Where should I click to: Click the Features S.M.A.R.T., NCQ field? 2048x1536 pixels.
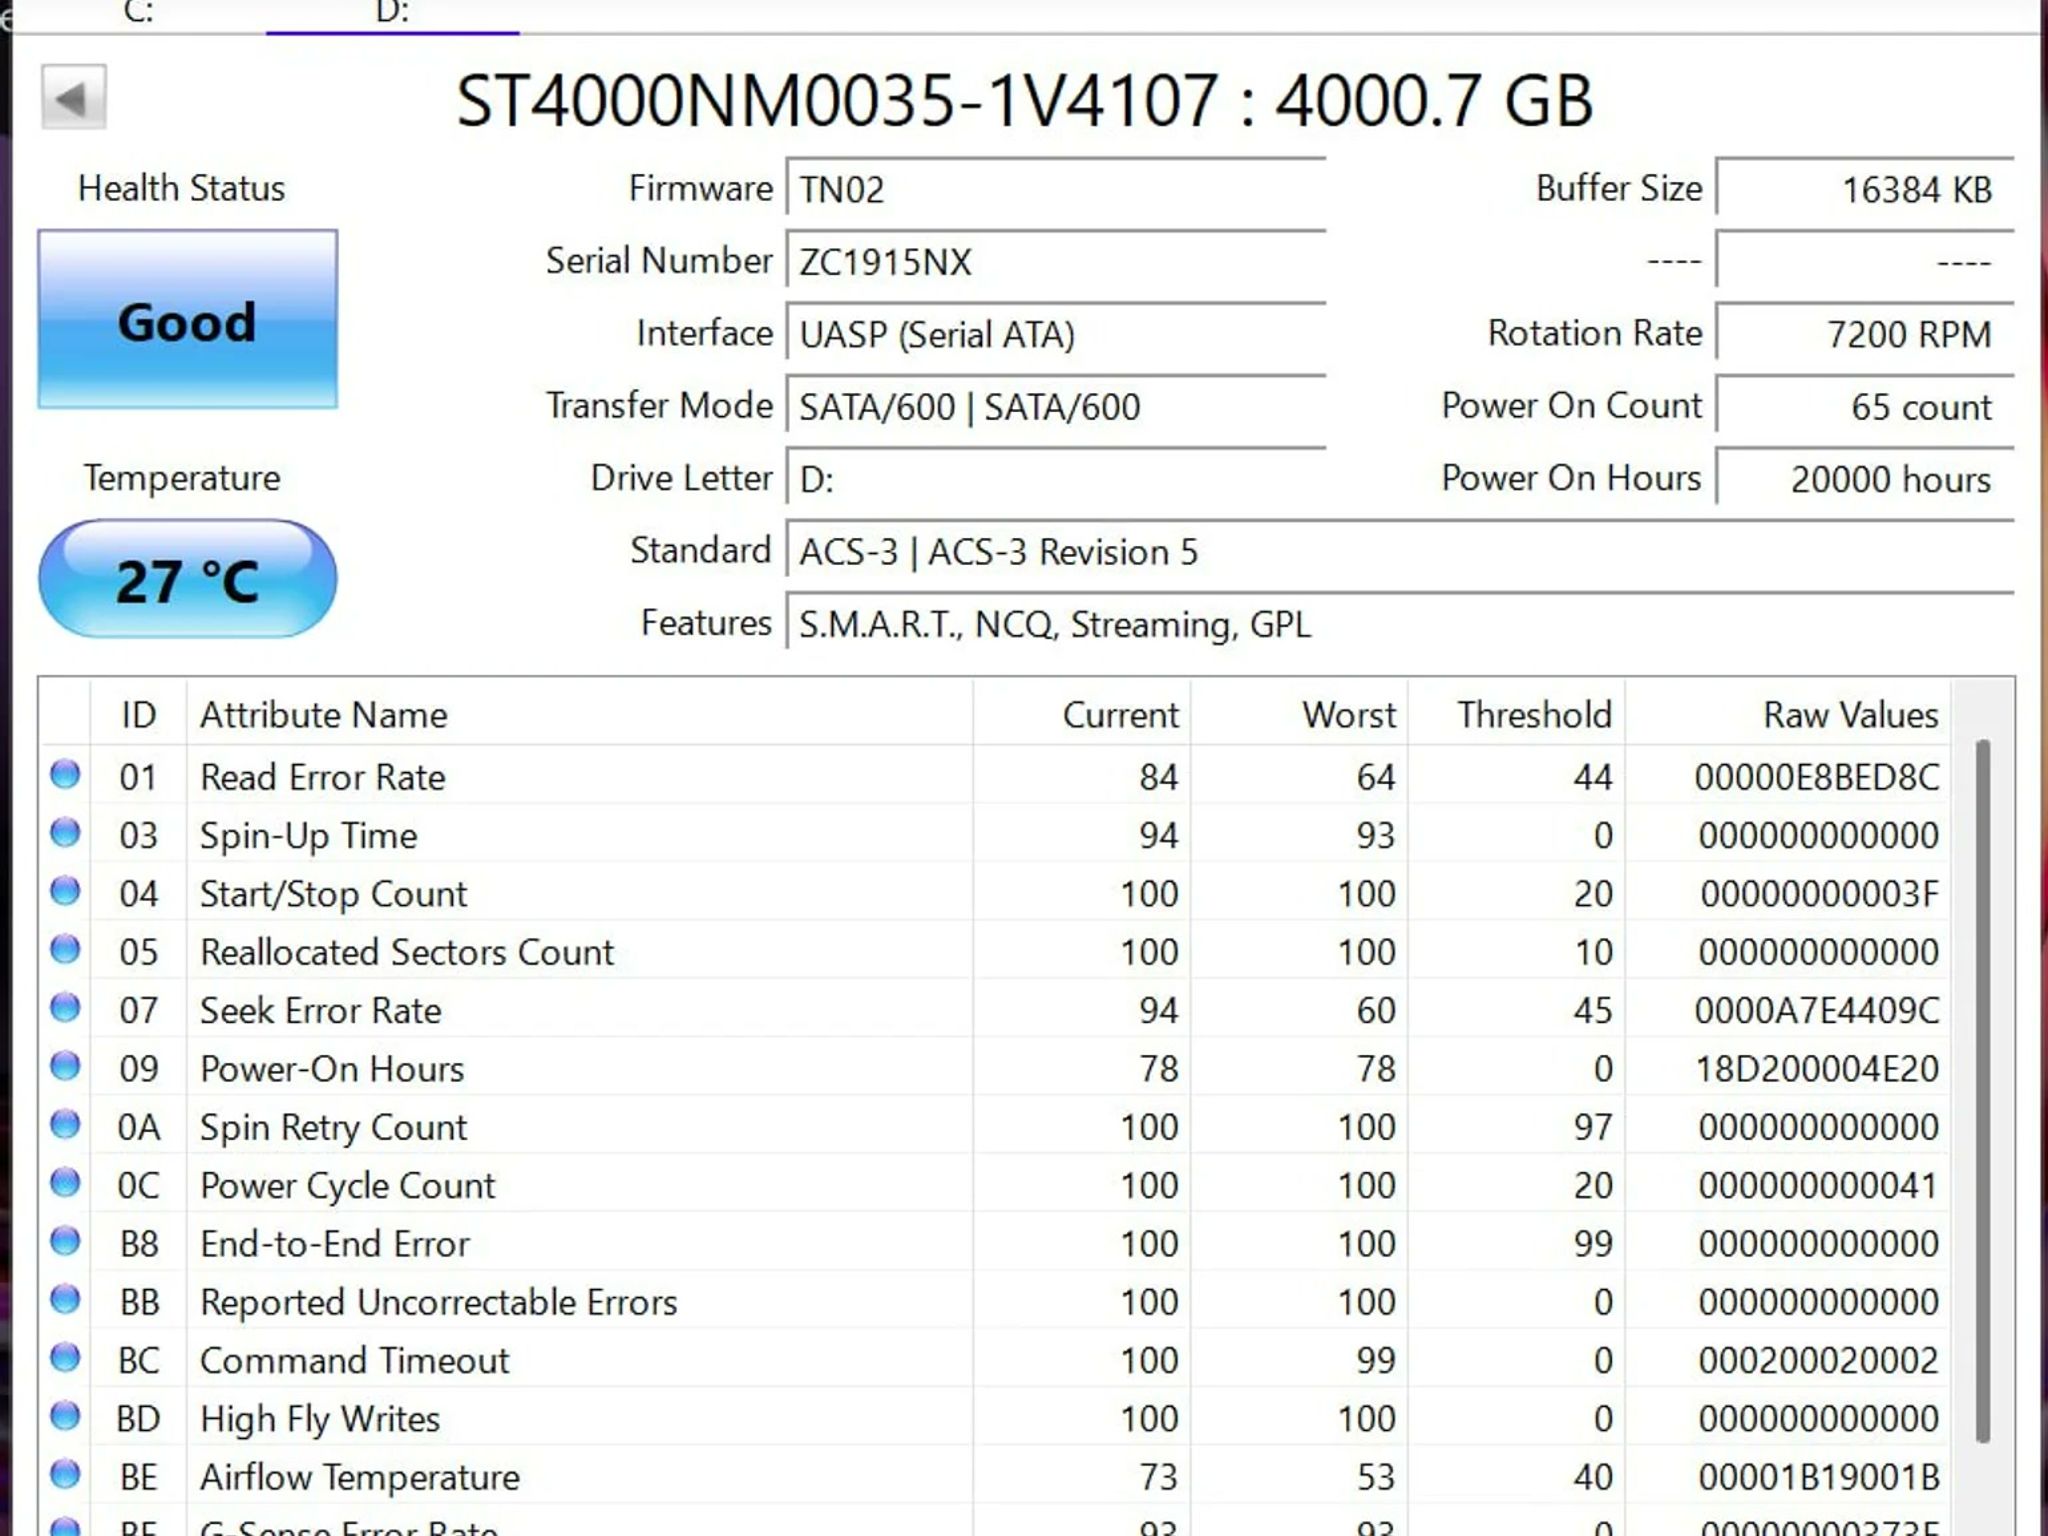tap(1400, 622)
